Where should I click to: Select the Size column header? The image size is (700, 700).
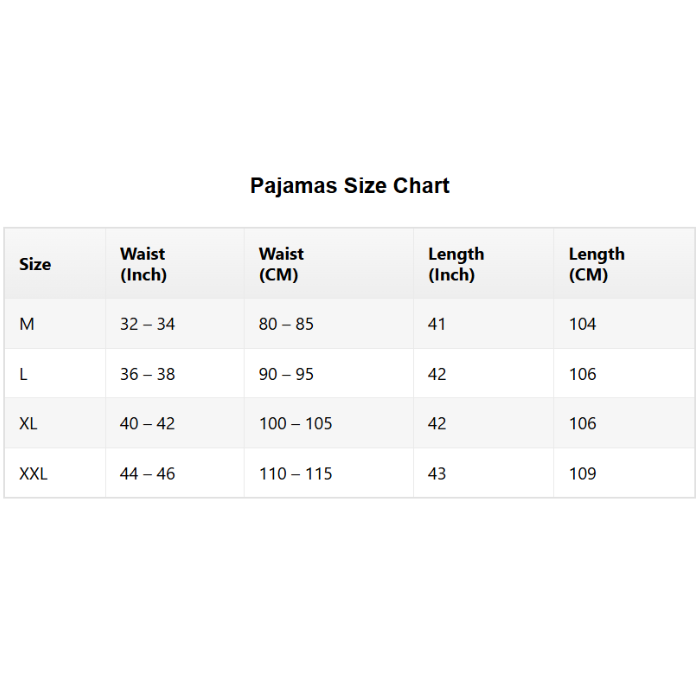pos(35,264)
